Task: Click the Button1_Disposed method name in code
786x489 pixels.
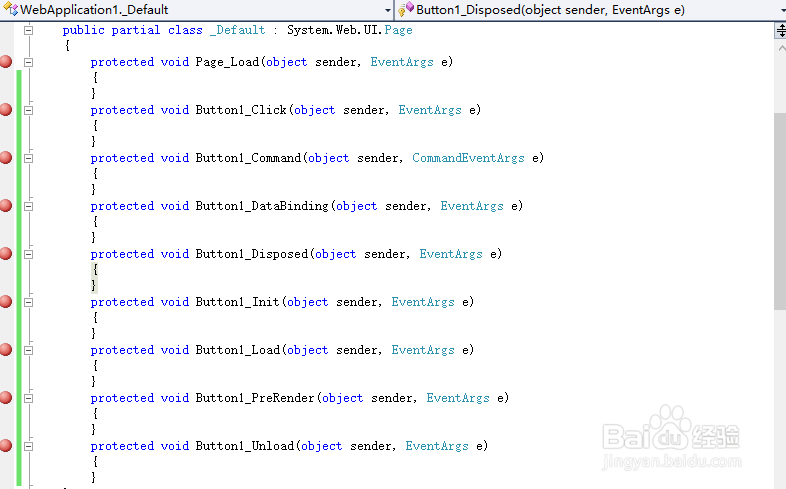Action: point(252,254)
